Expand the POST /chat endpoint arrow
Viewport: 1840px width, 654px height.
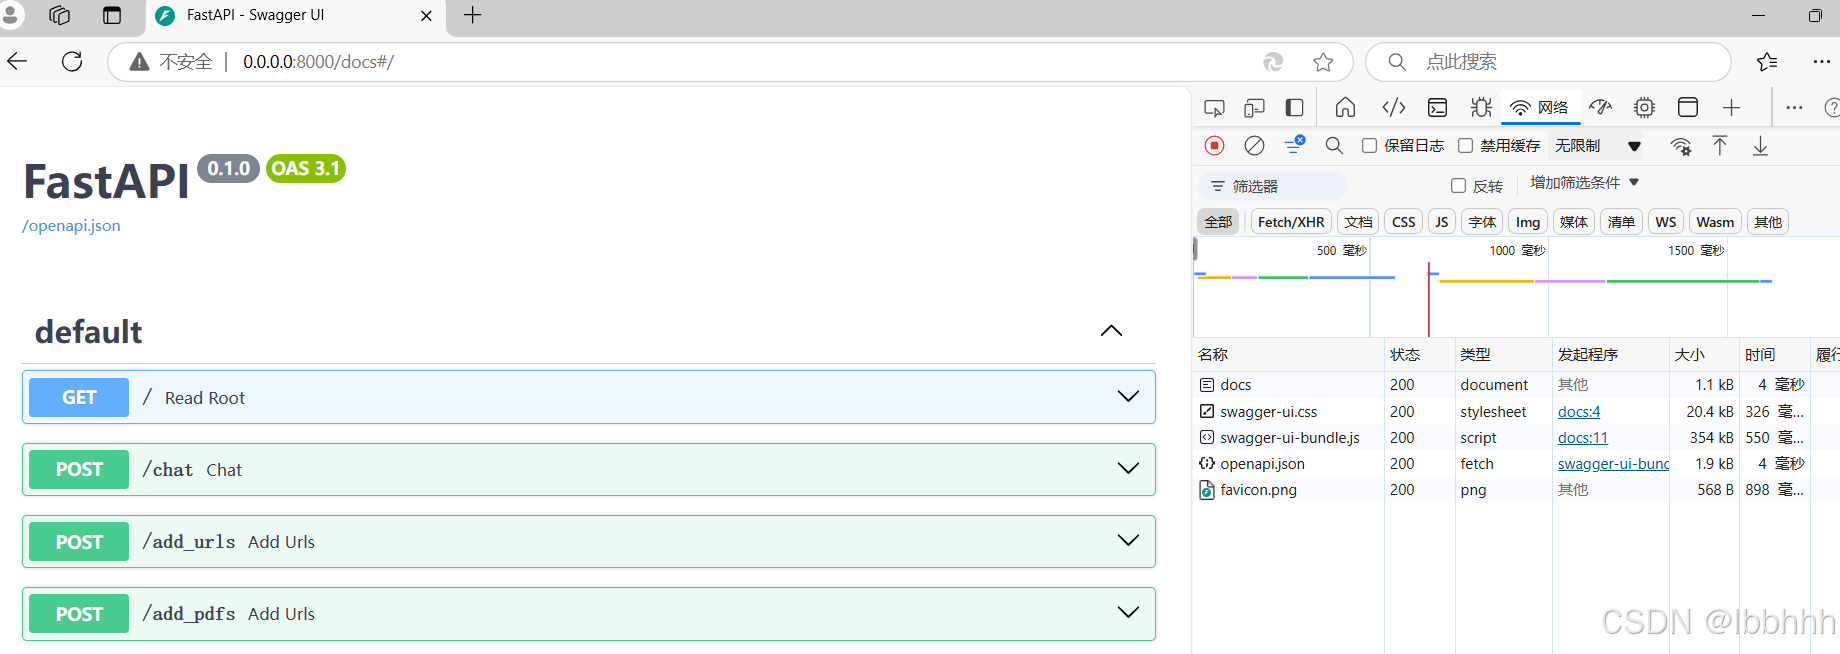point(1128,469)
